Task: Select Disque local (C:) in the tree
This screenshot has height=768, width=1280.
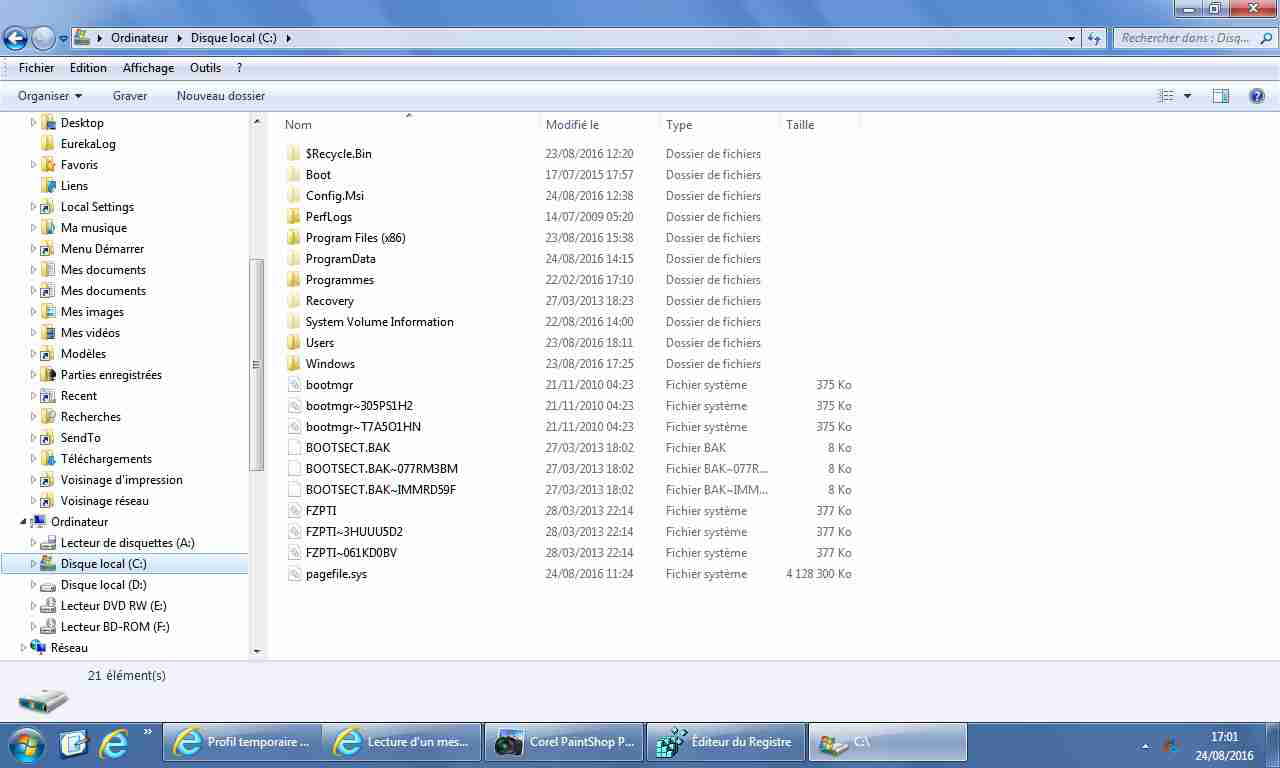Action: pos(104,563)
